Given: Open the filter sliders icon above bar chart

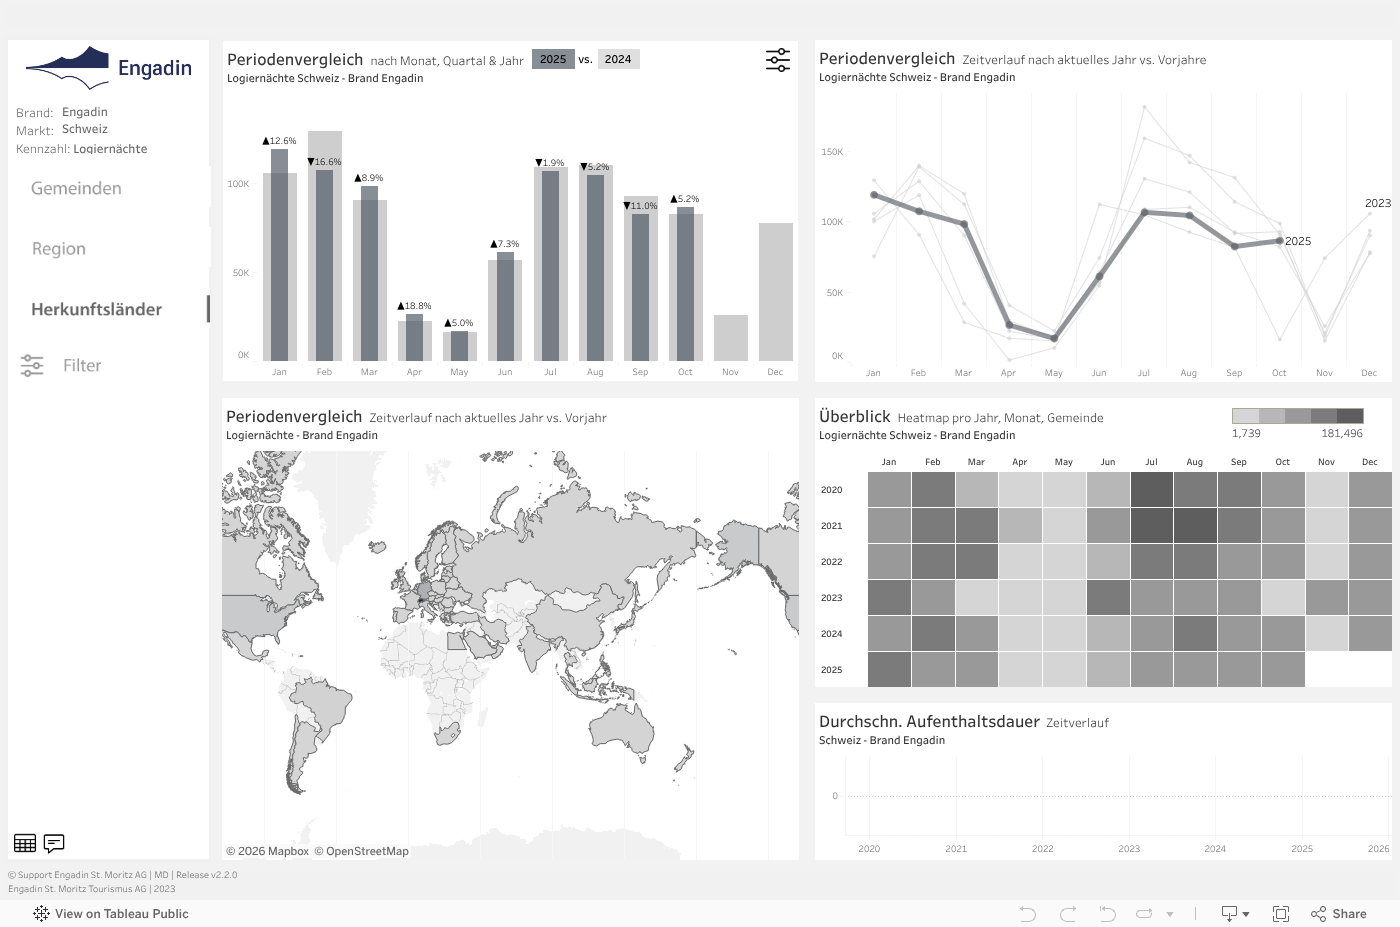Looking at the screenshot, I should pos(778,60).
